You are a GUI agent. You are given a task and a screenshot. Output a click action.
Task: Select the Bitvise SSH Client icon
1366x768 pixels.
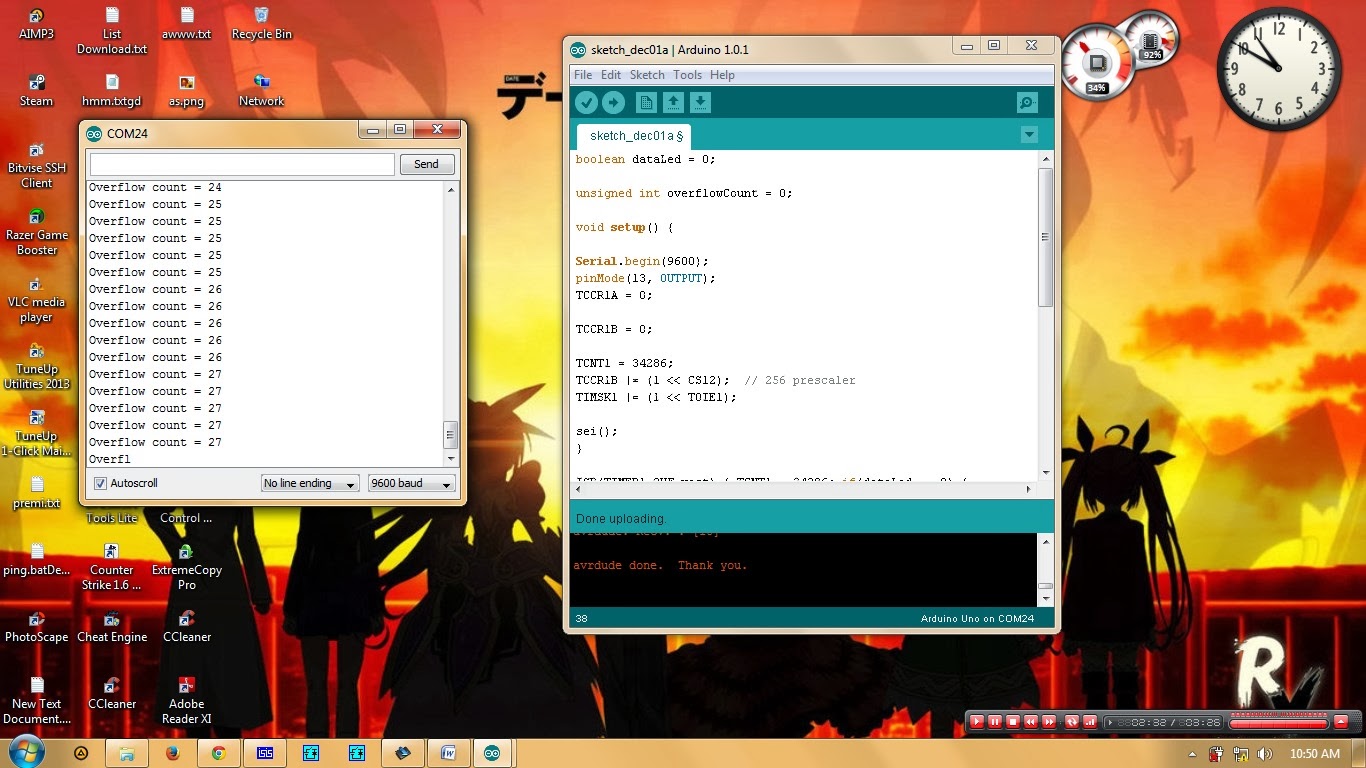(36, 166)
